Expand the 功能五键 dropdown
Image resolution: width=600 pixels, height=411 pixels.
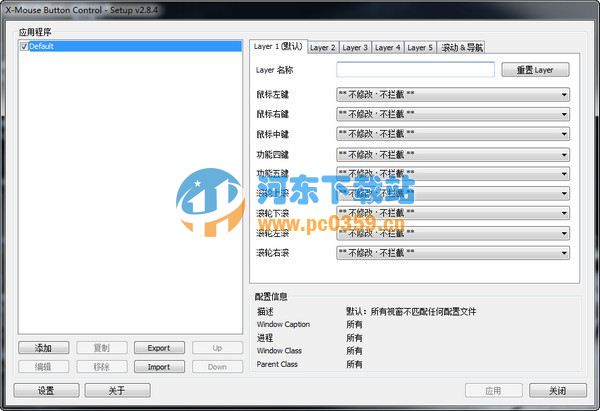(x=453, y=173)
